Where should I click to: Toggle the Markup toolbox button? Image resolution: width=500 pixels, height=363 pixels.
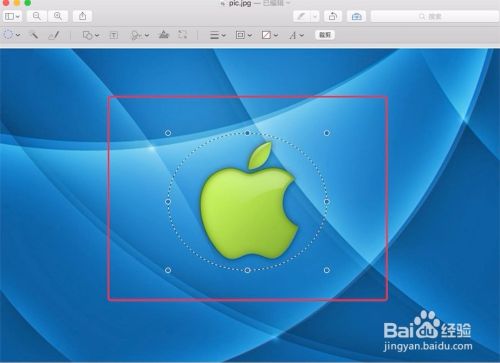(356, 16)
